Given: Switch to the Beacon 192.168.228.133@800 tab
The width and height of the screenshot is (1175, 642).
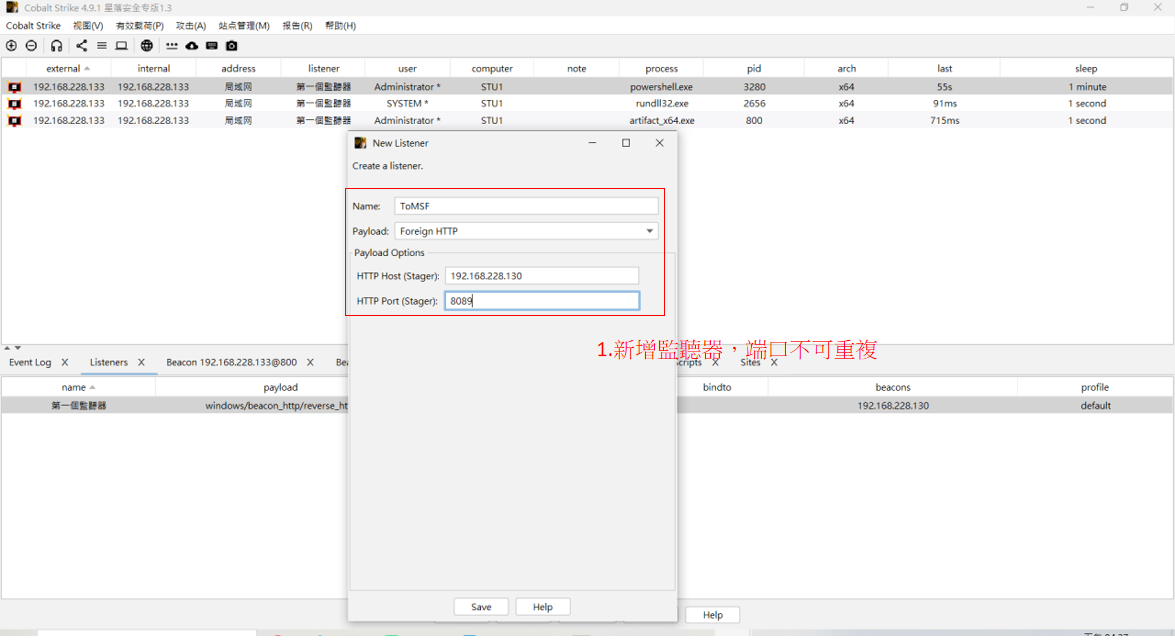Looking at the screenshot, I should (232, 363).
